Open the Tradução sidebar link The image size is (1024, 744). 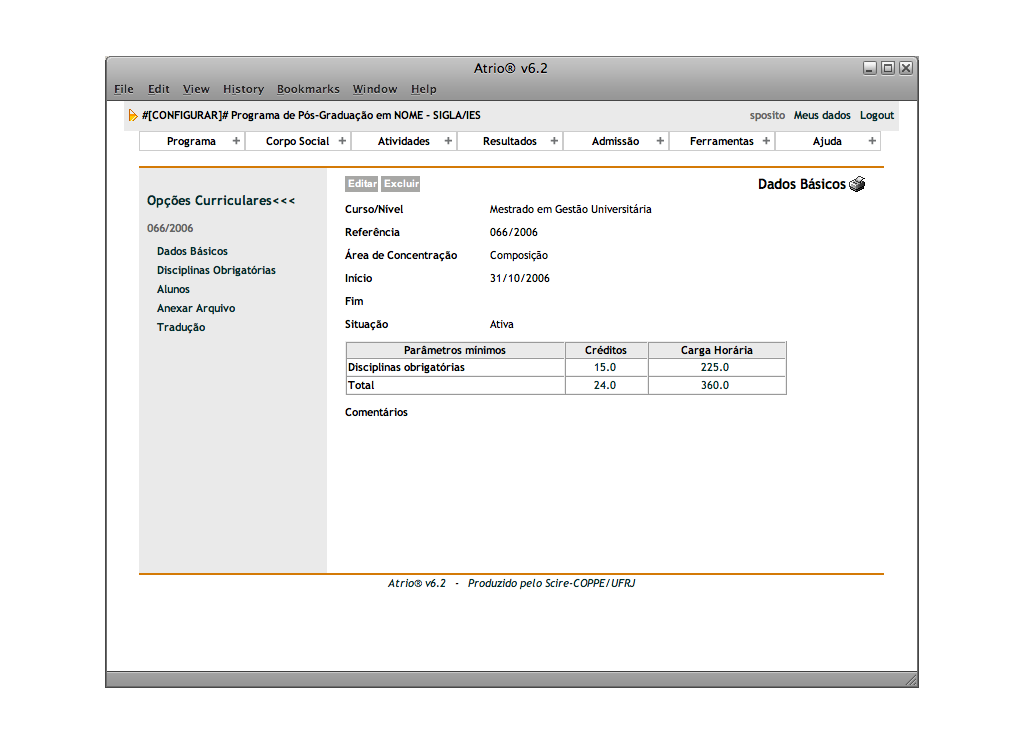tap(181, 327)
